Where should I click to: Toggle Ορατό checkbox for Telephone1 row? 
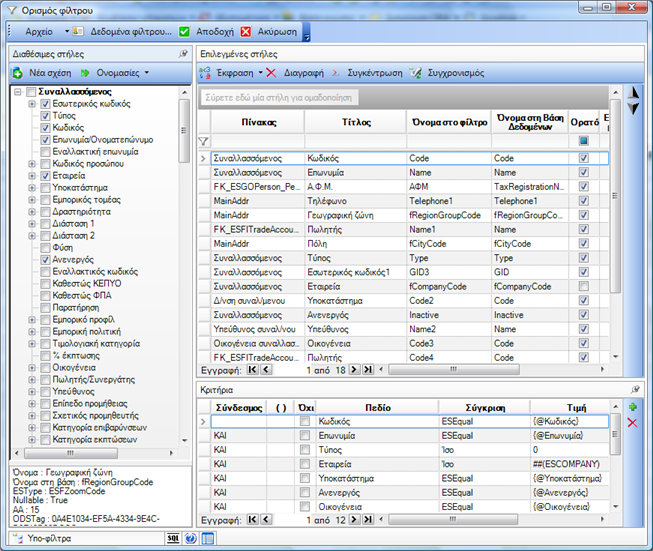[584, 201]
